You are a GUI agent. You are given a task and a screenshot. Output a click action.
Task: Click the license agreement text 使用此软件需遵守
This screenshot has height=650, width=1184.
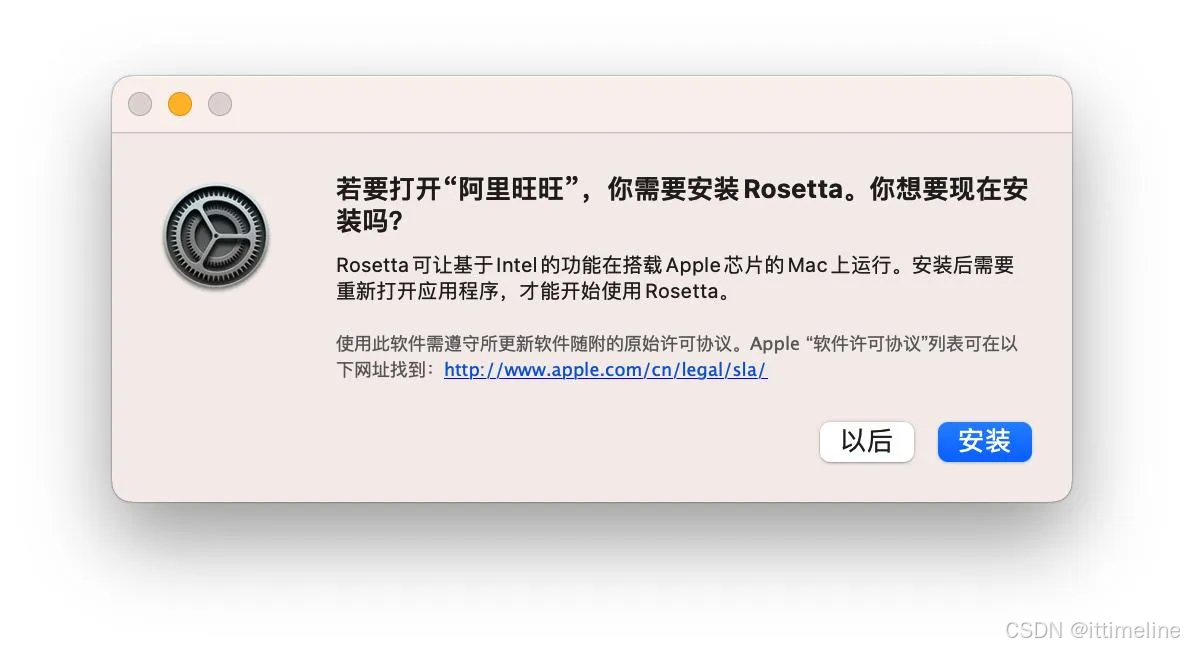coord(676,356)
